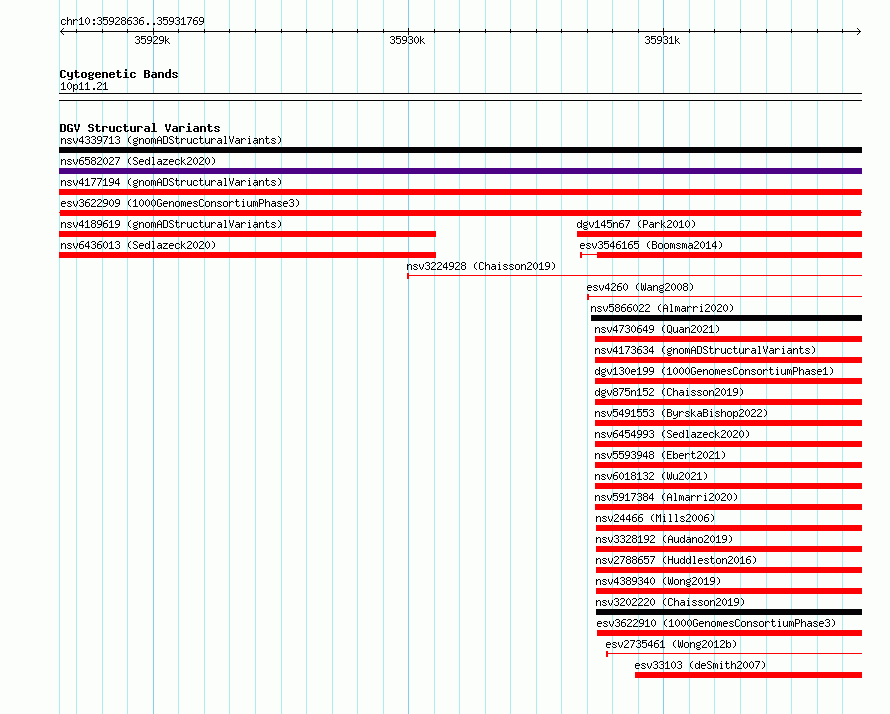Select nsv3224928 Chaisson2019 variant label
Screen dimensions: 890x714
pos(481,266)
